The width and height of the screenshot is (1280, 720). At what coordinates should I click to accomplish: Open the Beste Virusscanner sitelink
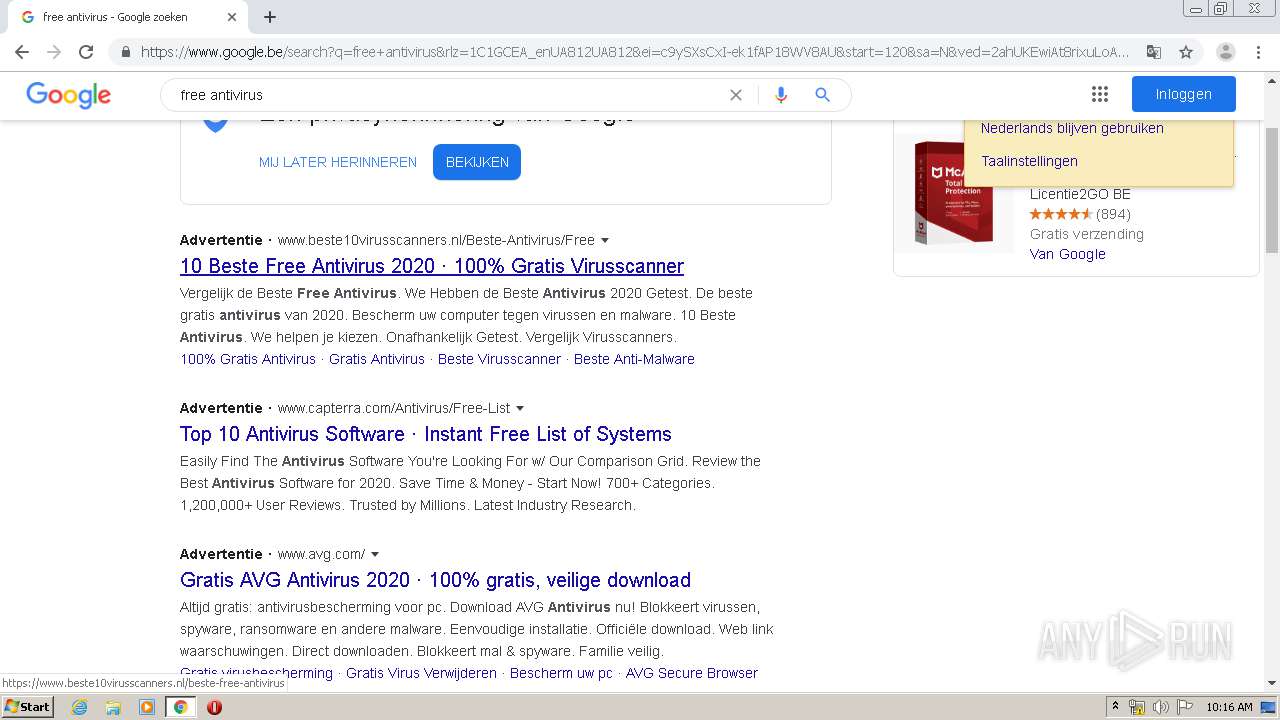click(x=499, y=359)
